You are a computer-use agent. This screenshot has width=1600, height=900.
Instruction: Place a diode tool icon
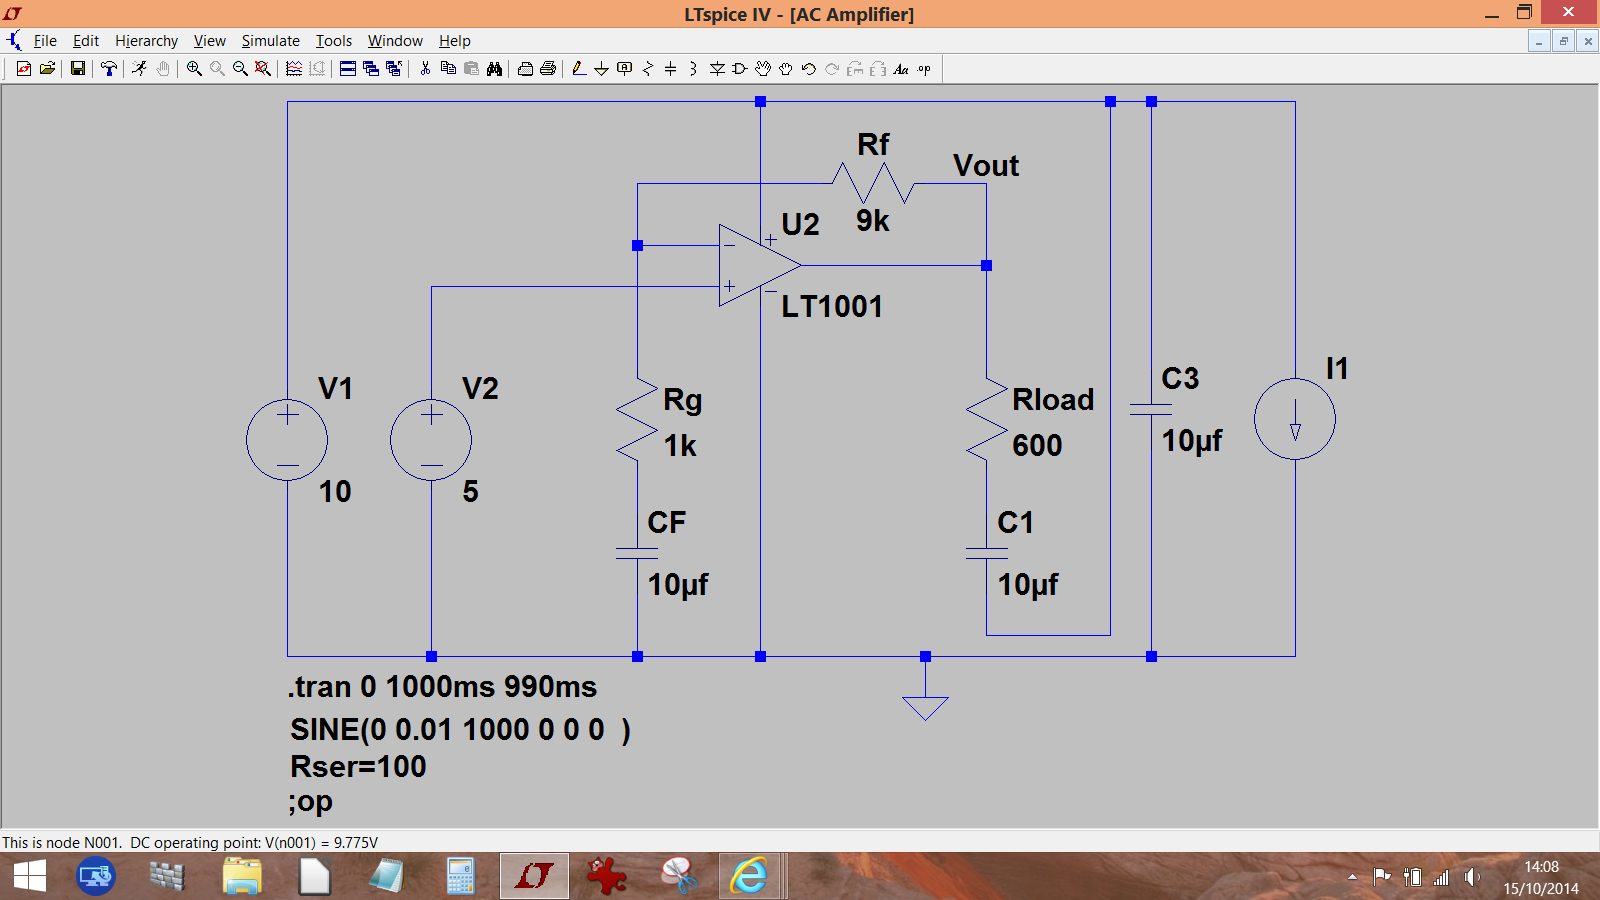[x=717, y=69]
